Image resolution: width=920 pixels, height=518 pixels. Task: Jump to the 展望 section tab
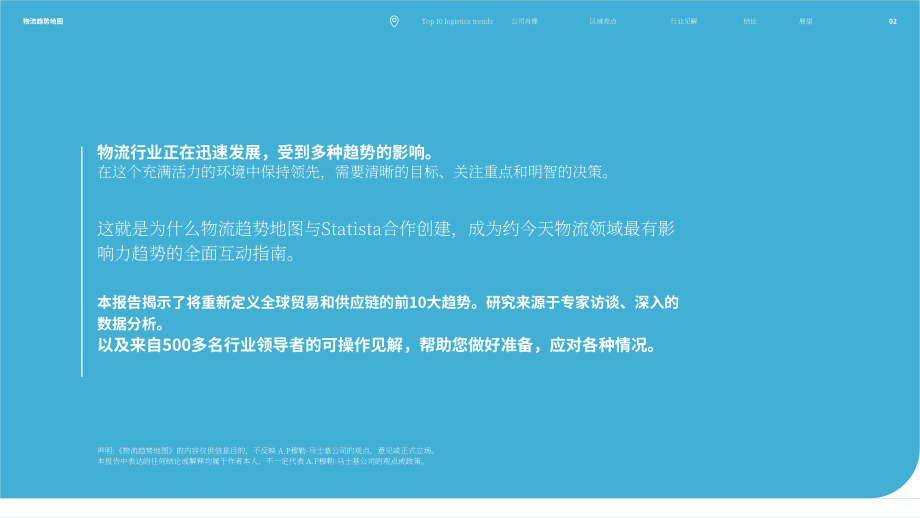click(x=806, y=21)
